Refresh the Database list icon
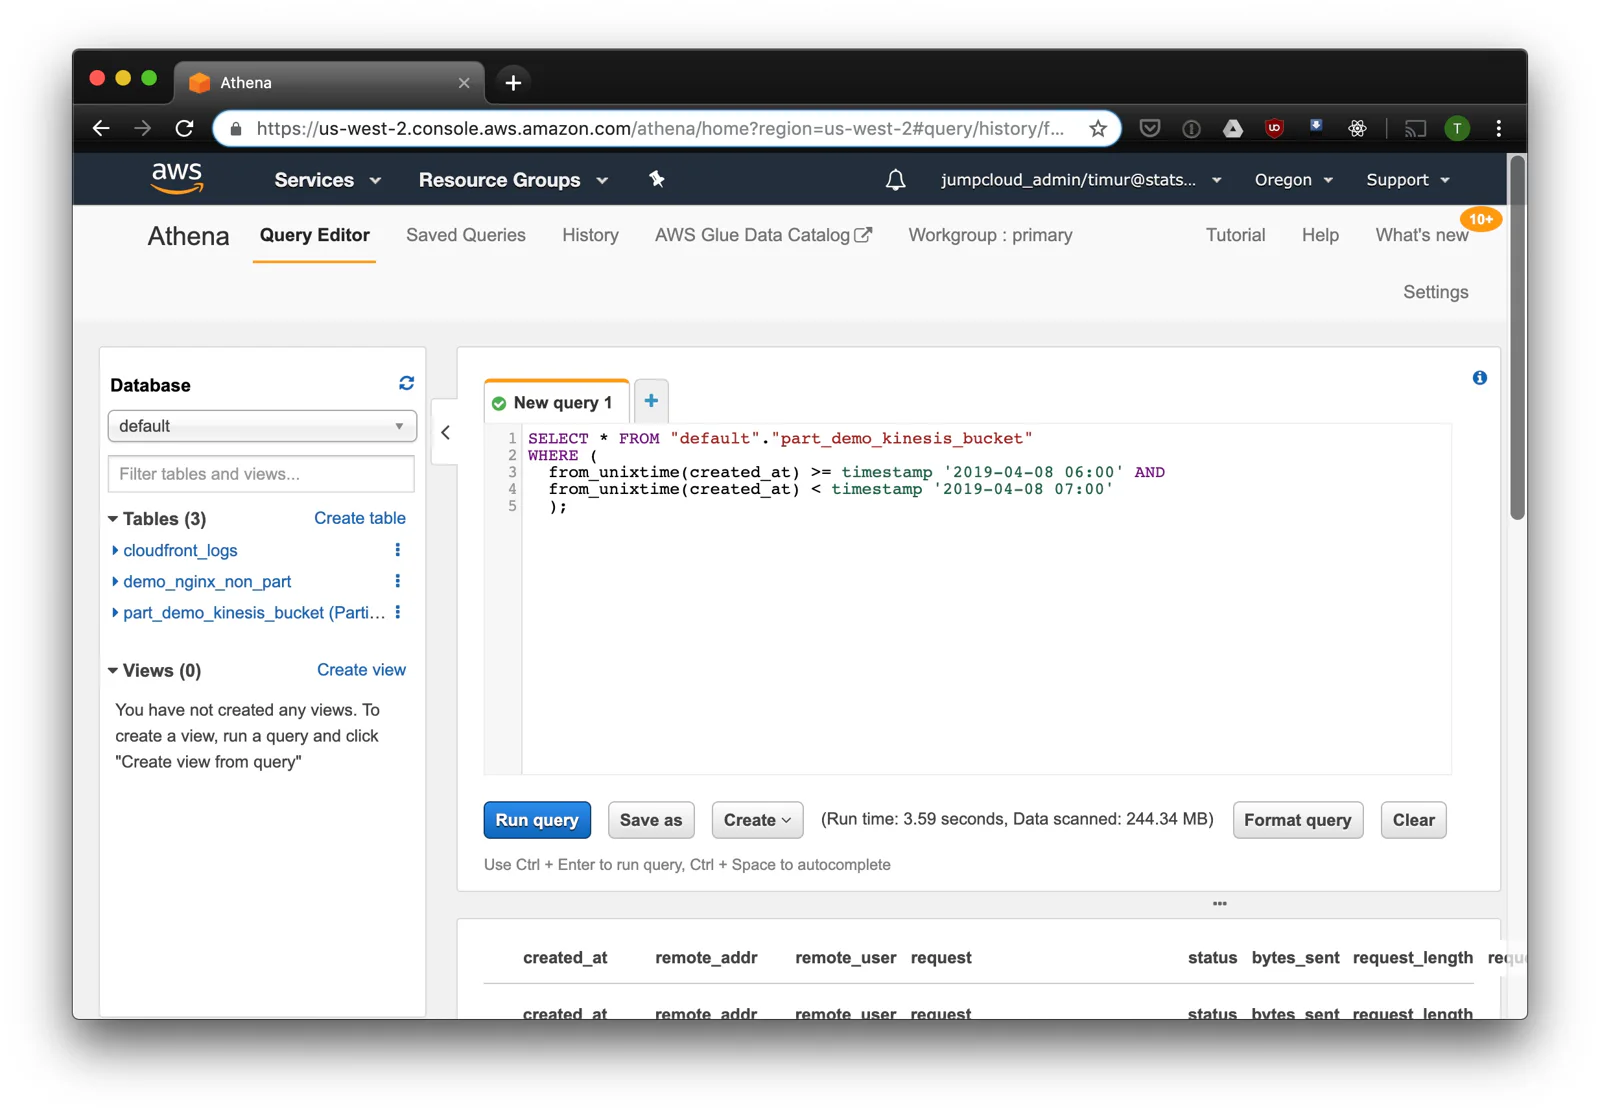The height and width of the screenshot is (1115, 1600). point(406,384)
